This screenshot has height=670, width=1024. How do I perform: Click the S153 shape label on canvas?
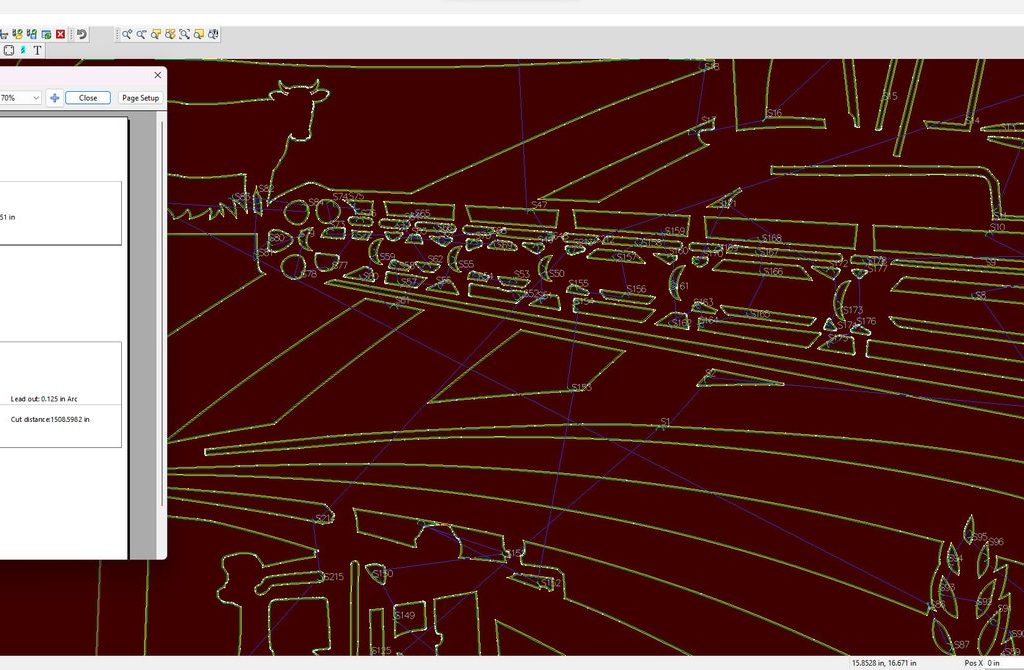click(580, 387)
